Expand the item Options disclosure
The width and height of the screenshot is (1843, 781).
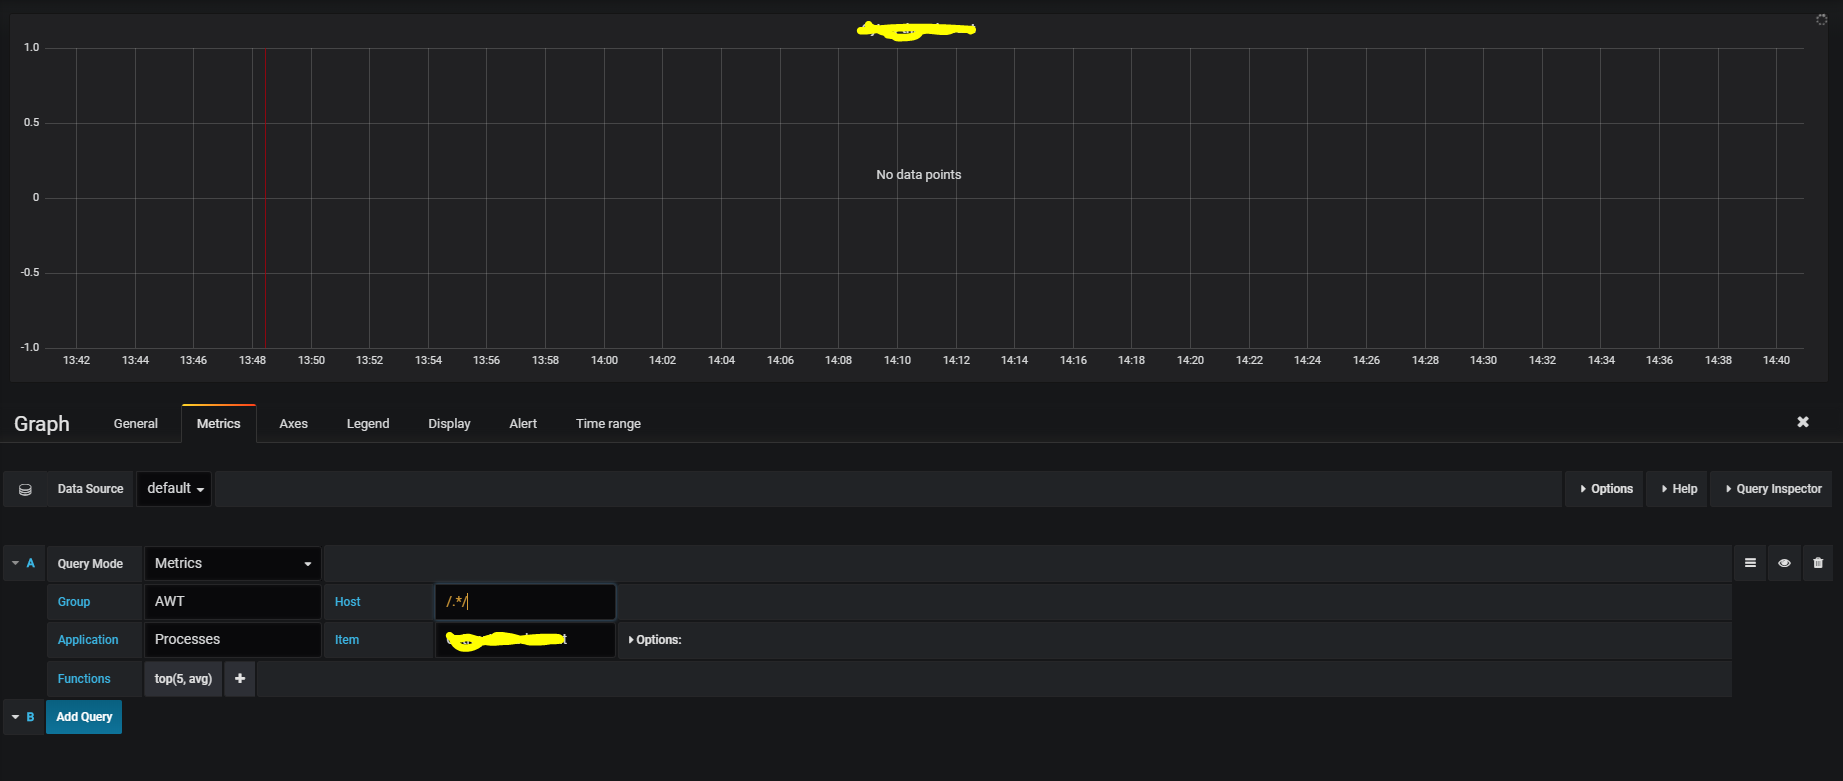pos(655,640)
